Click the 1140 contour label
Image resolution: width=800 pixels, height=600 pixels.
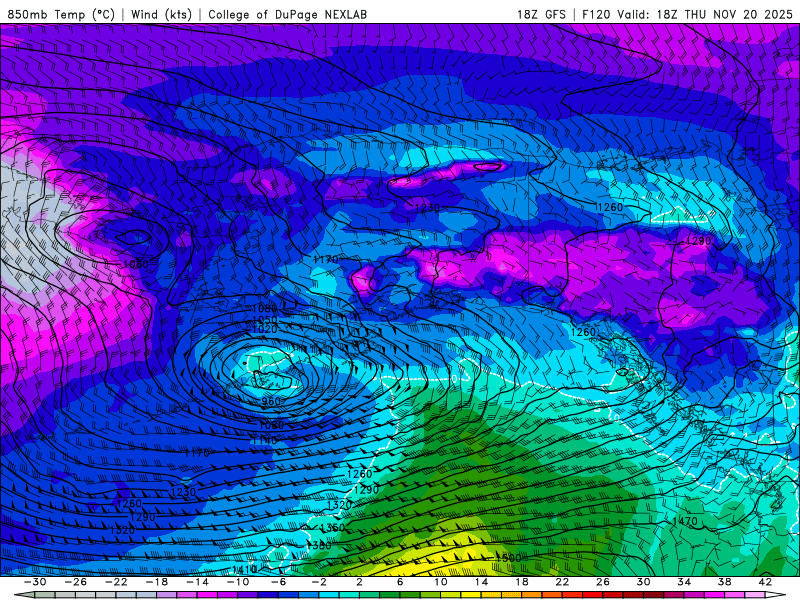tap(265, 440)
